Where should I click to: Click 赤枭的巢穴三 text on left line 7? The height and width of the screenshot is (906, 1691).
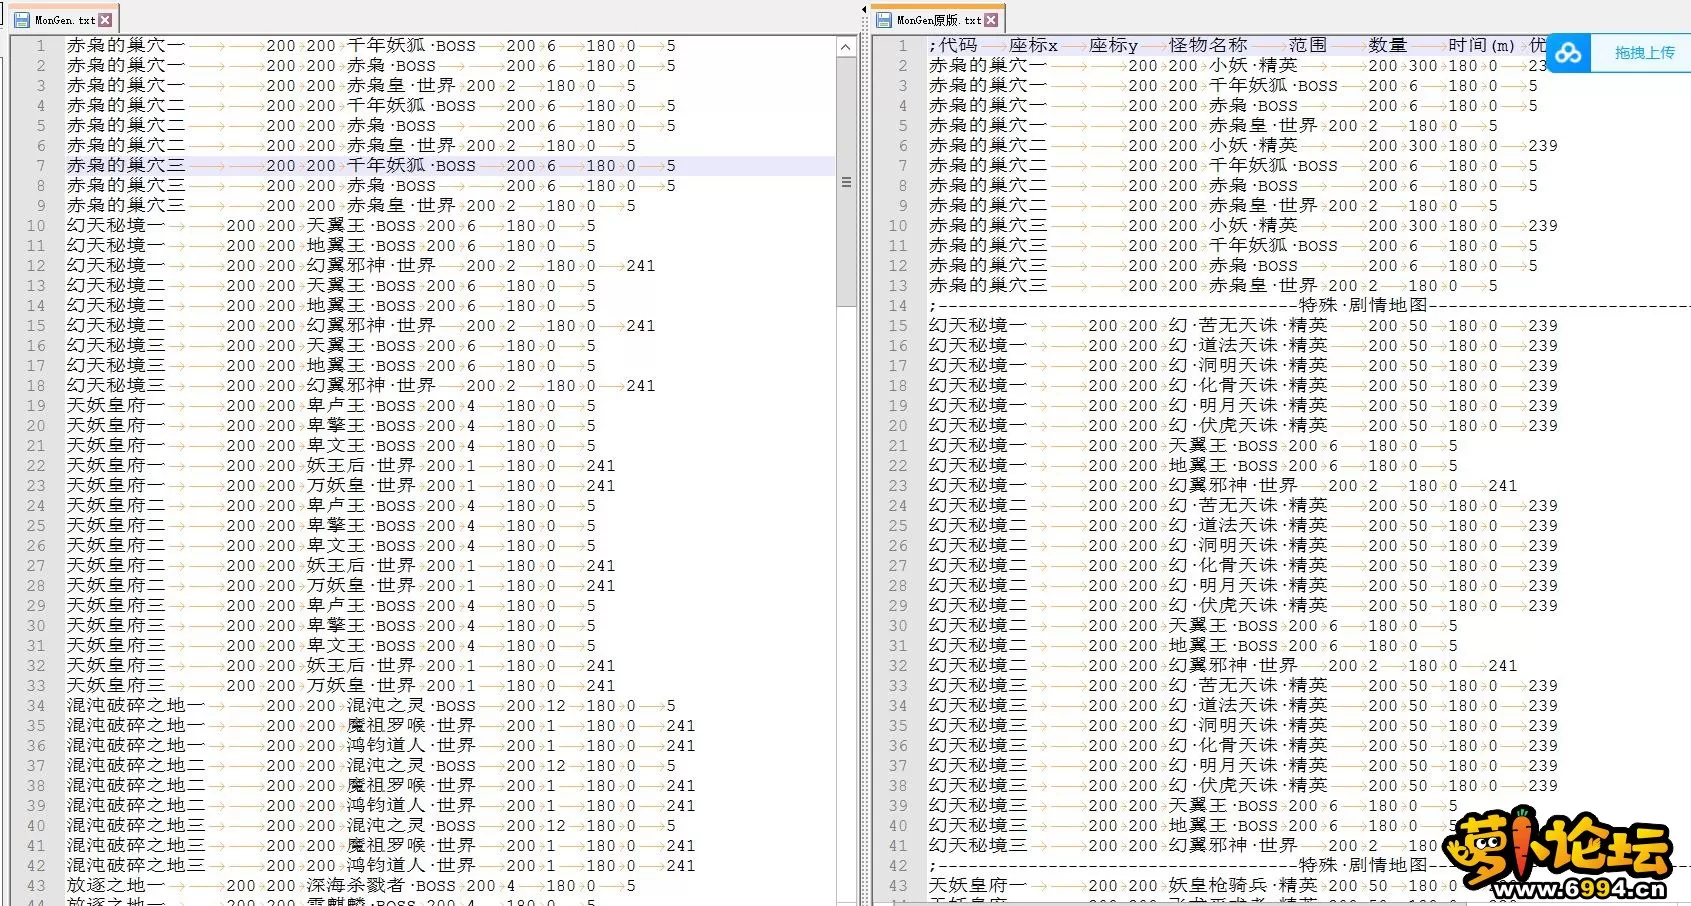point(126,166)
